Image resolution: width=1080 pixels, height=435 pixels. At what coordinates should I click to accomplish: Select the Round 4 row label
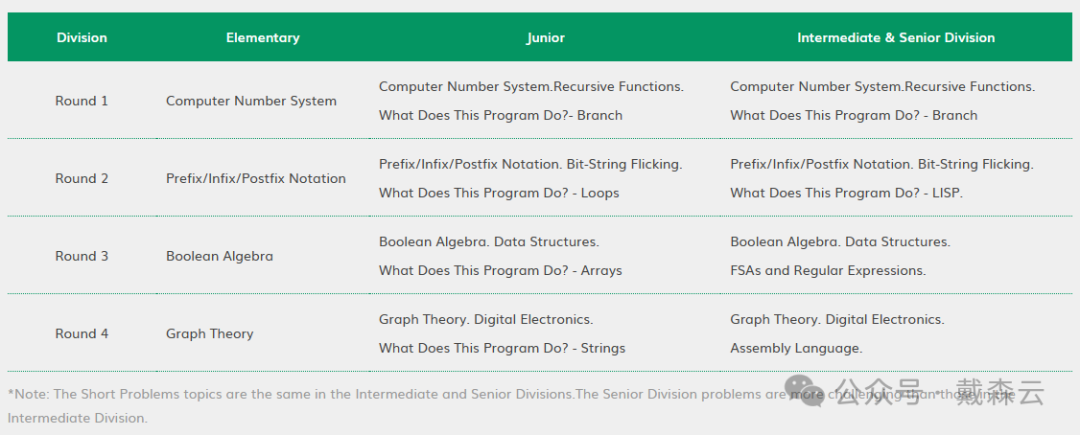[x=82, y=334]
